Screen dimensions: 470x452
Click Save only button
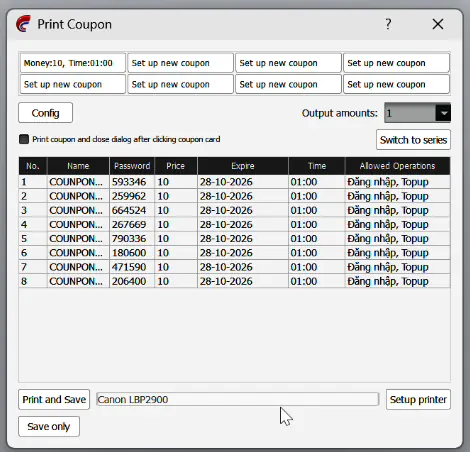point(49,426)
